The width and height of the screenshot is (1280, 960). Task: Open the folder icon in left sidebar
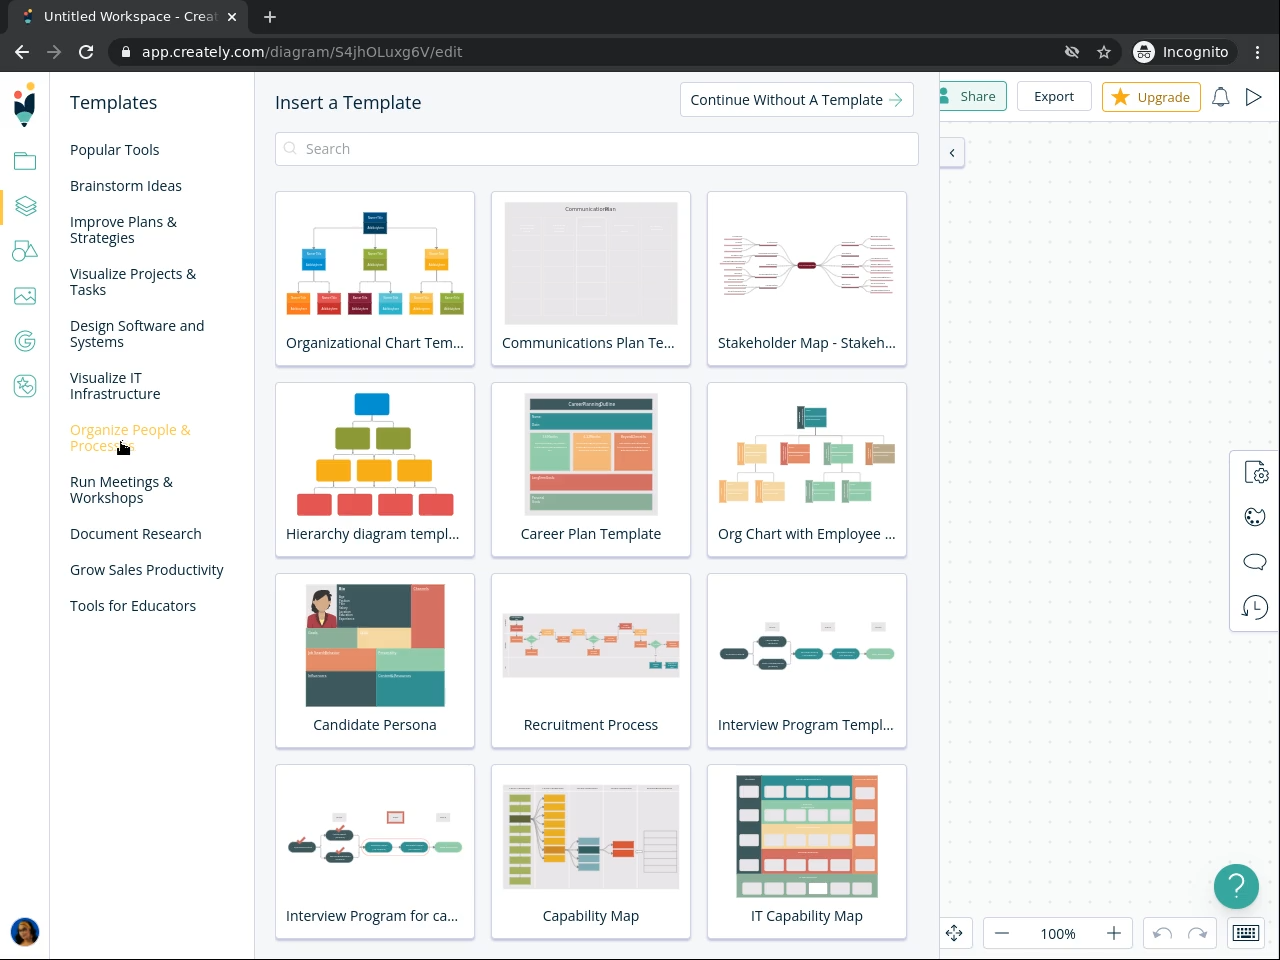point(25,161)
